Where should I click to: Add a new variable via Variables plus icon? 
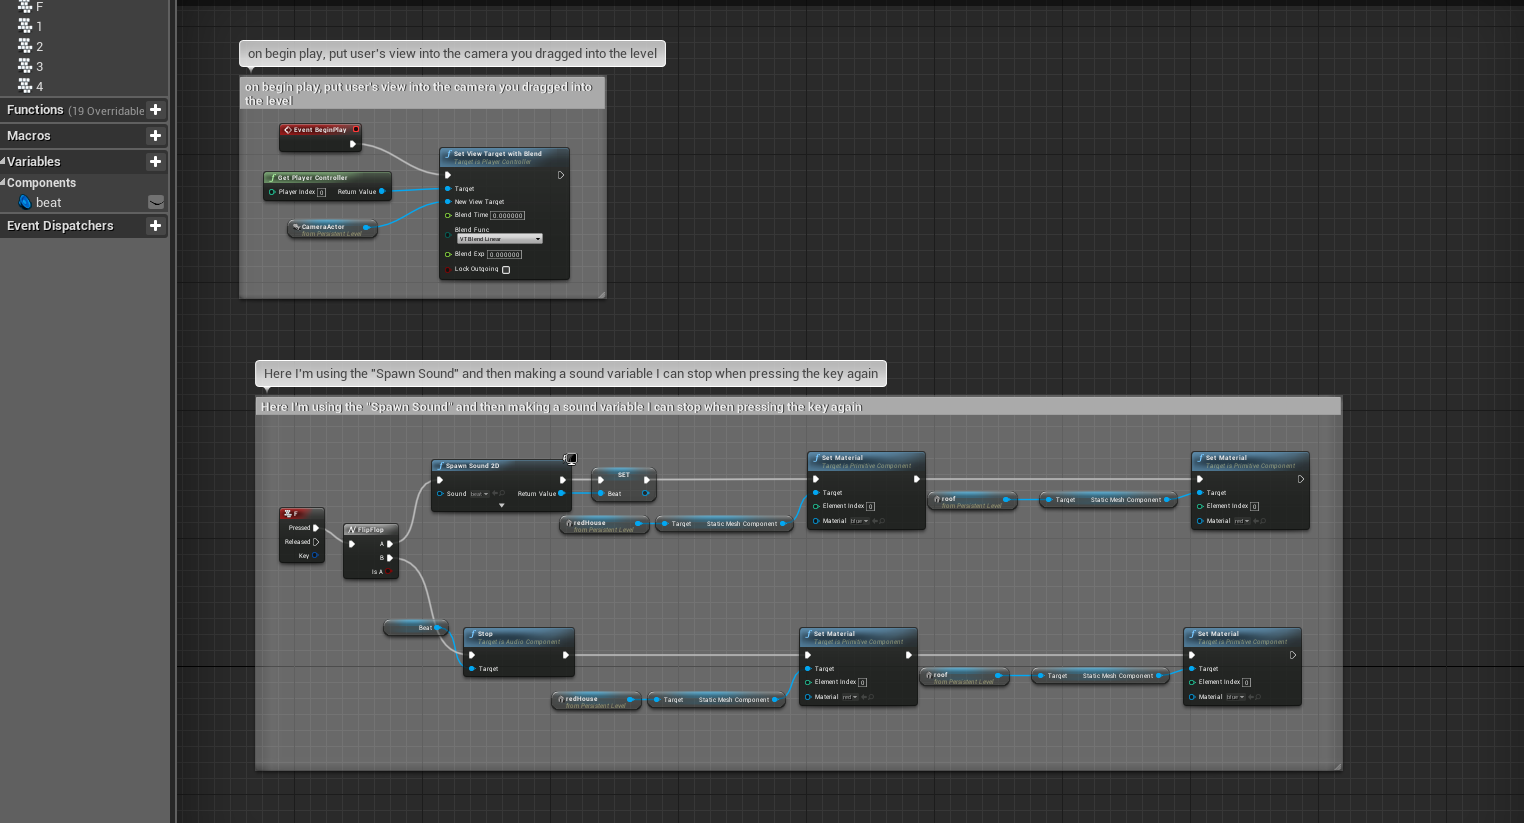[x=155, y=162]
